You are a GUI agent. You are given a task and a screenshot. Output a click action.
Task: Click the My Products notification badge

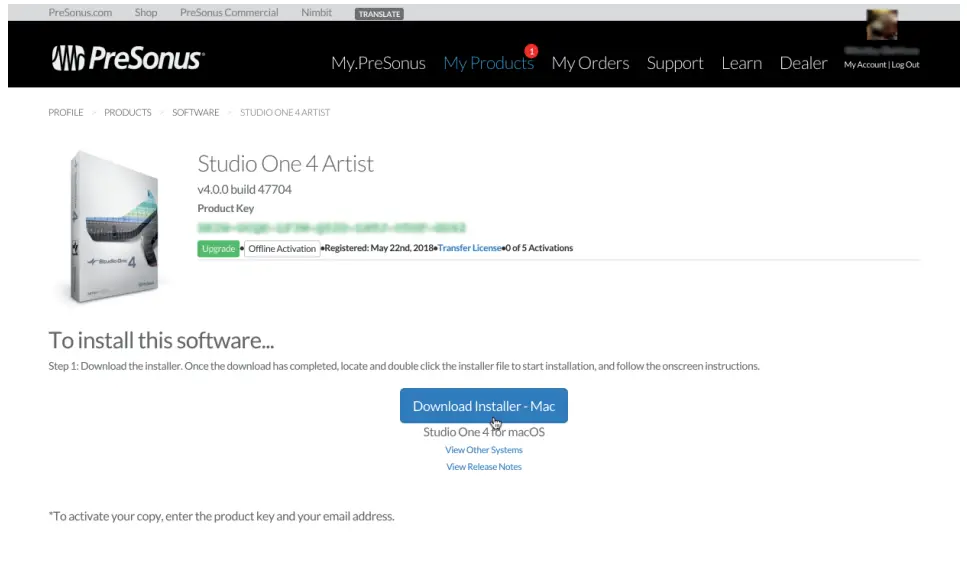(531, 51)
